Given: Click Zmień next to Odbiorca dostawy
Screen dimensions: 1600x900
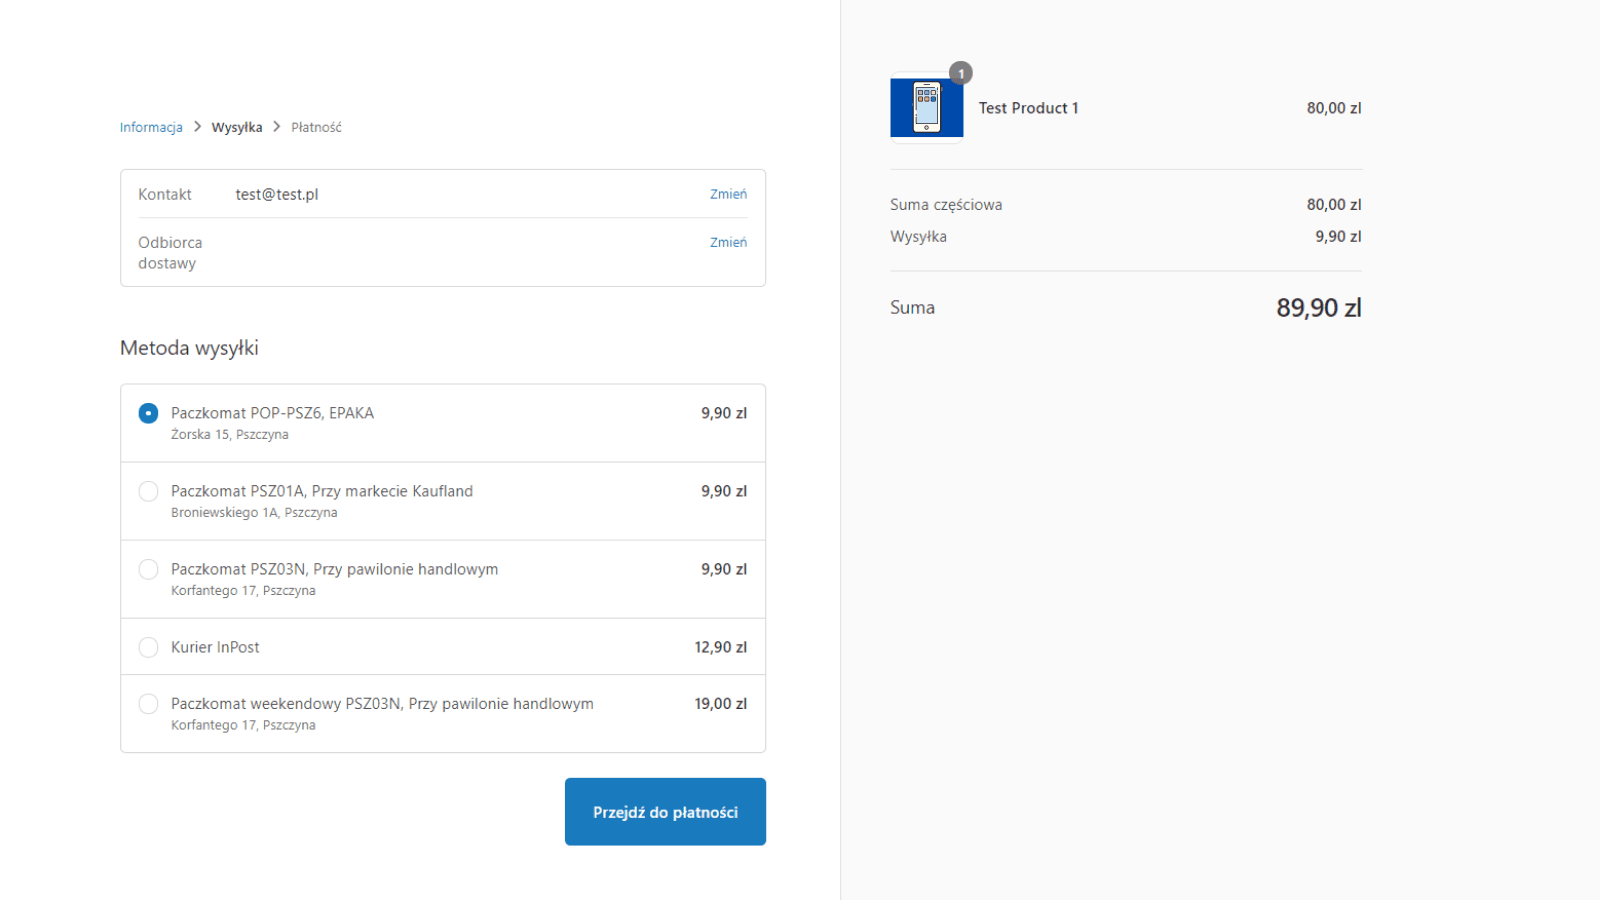Looking at the screenshot, I should coord(728,242).
